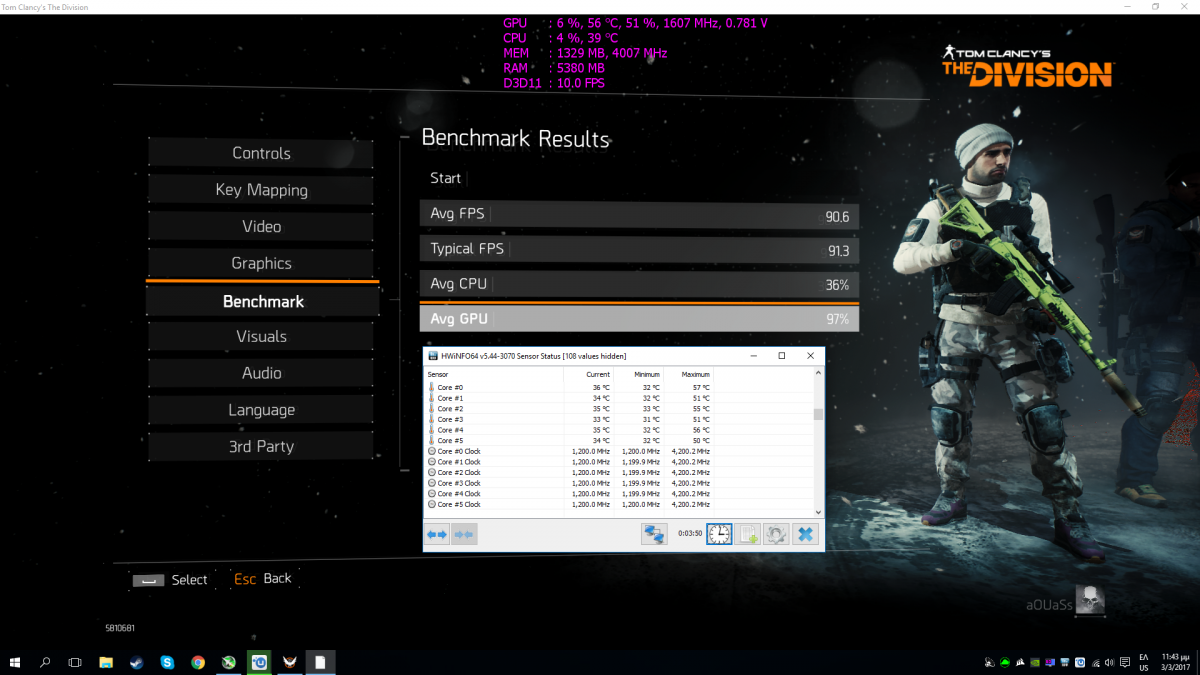This screenshot has width=1200, height=675.
Task: Select the Core #3 Clock row label
Action: point(459,483)
